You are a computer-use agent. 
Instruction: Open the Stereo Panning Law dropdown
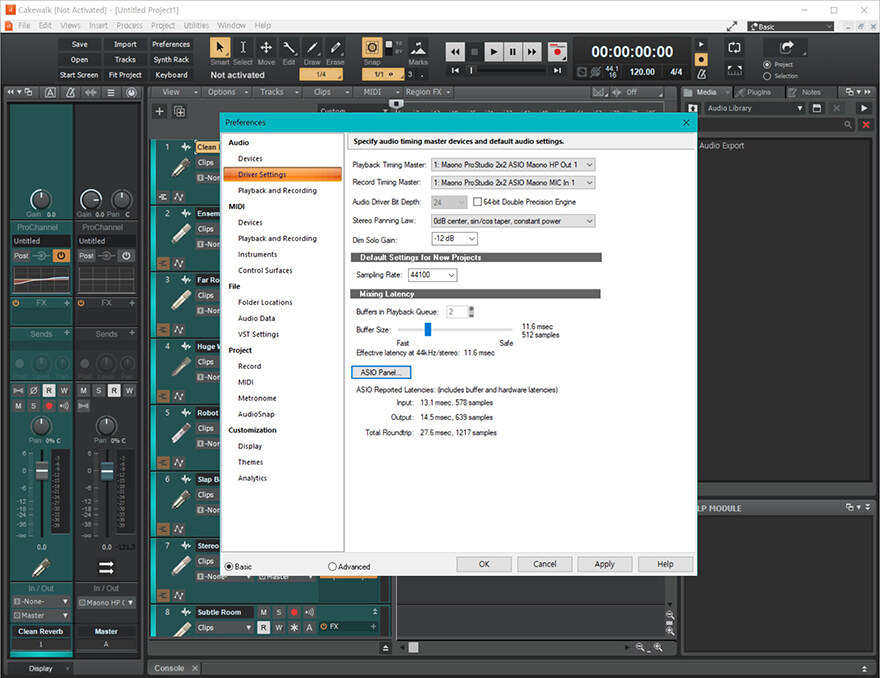click(512, 220)
